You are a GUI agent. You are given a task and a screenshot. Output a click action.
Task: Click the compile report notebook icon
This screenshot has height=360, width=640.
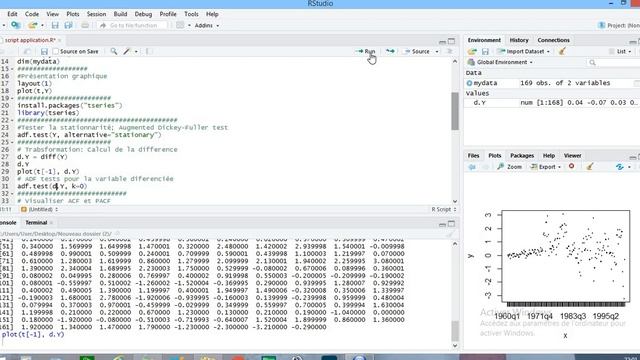coord(149,51)
